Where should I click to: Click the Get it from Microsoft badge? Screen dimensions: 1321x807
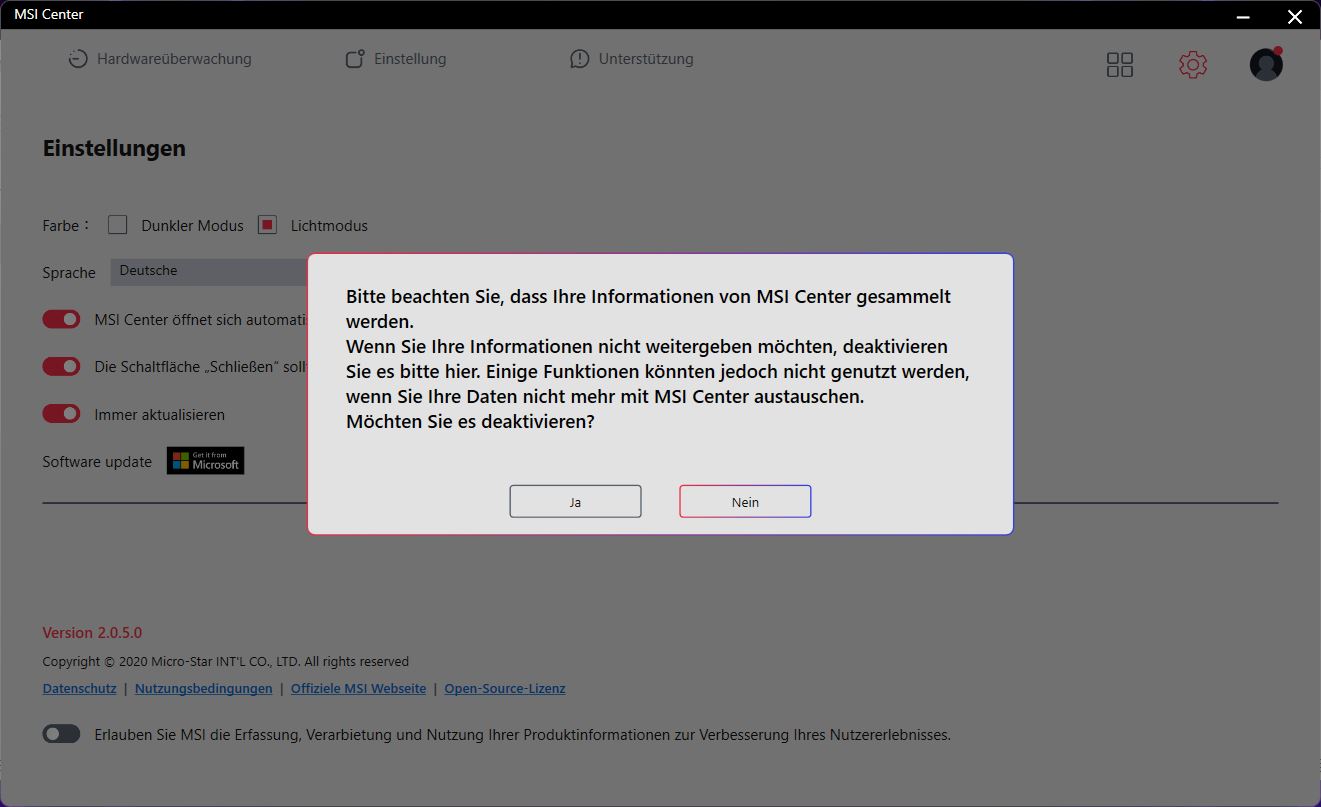point(205,461)
